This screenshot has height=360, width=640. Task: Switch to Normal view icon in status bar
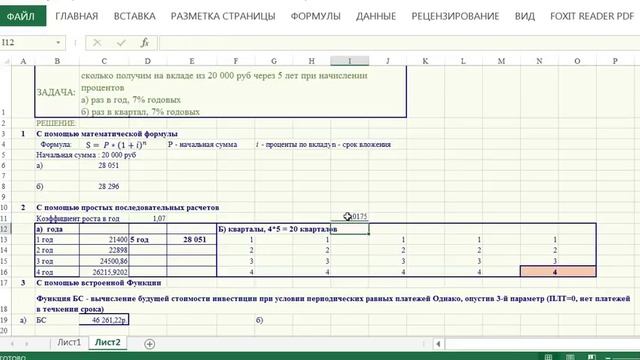pyautogui.click(x=548, y=357)
